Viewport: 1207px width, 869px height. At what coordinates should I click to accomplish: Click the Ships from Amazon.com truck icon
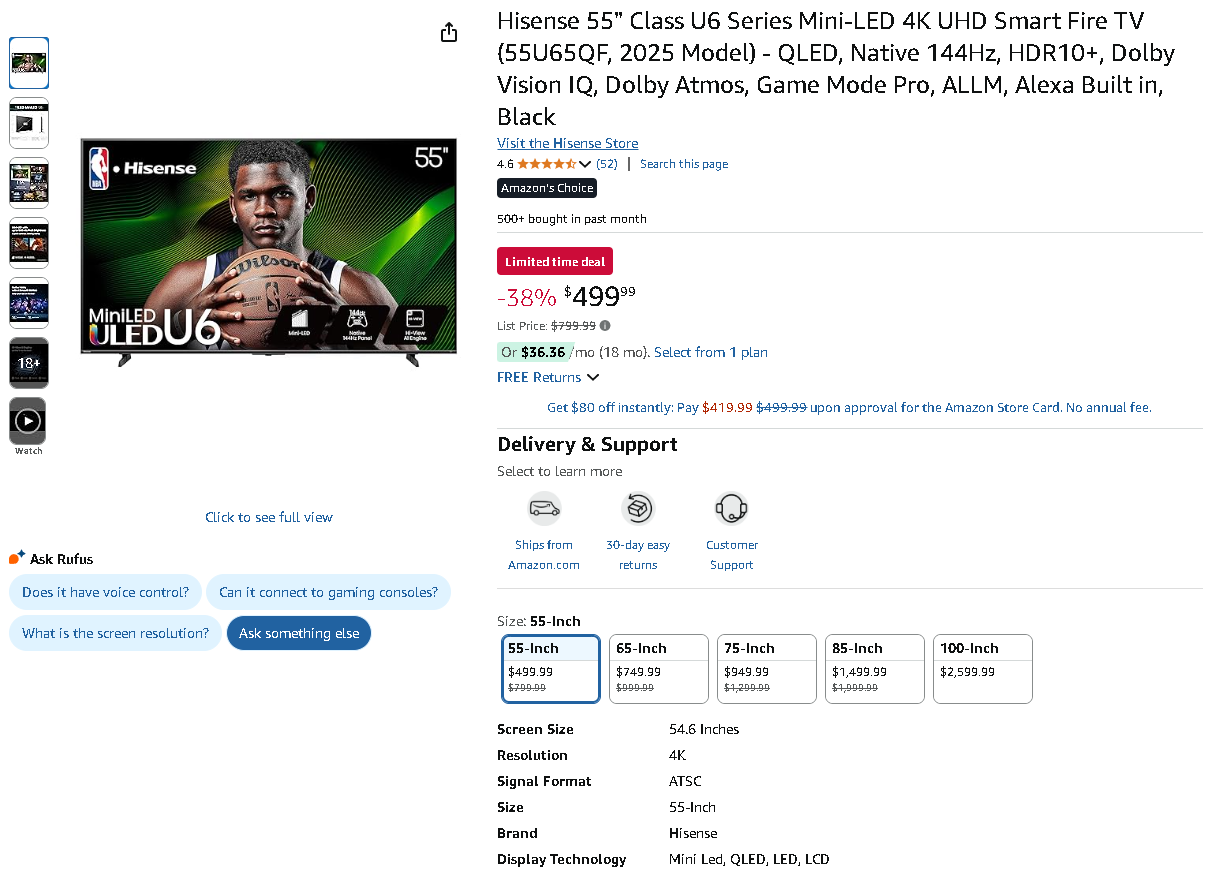[x=544, y=509]
